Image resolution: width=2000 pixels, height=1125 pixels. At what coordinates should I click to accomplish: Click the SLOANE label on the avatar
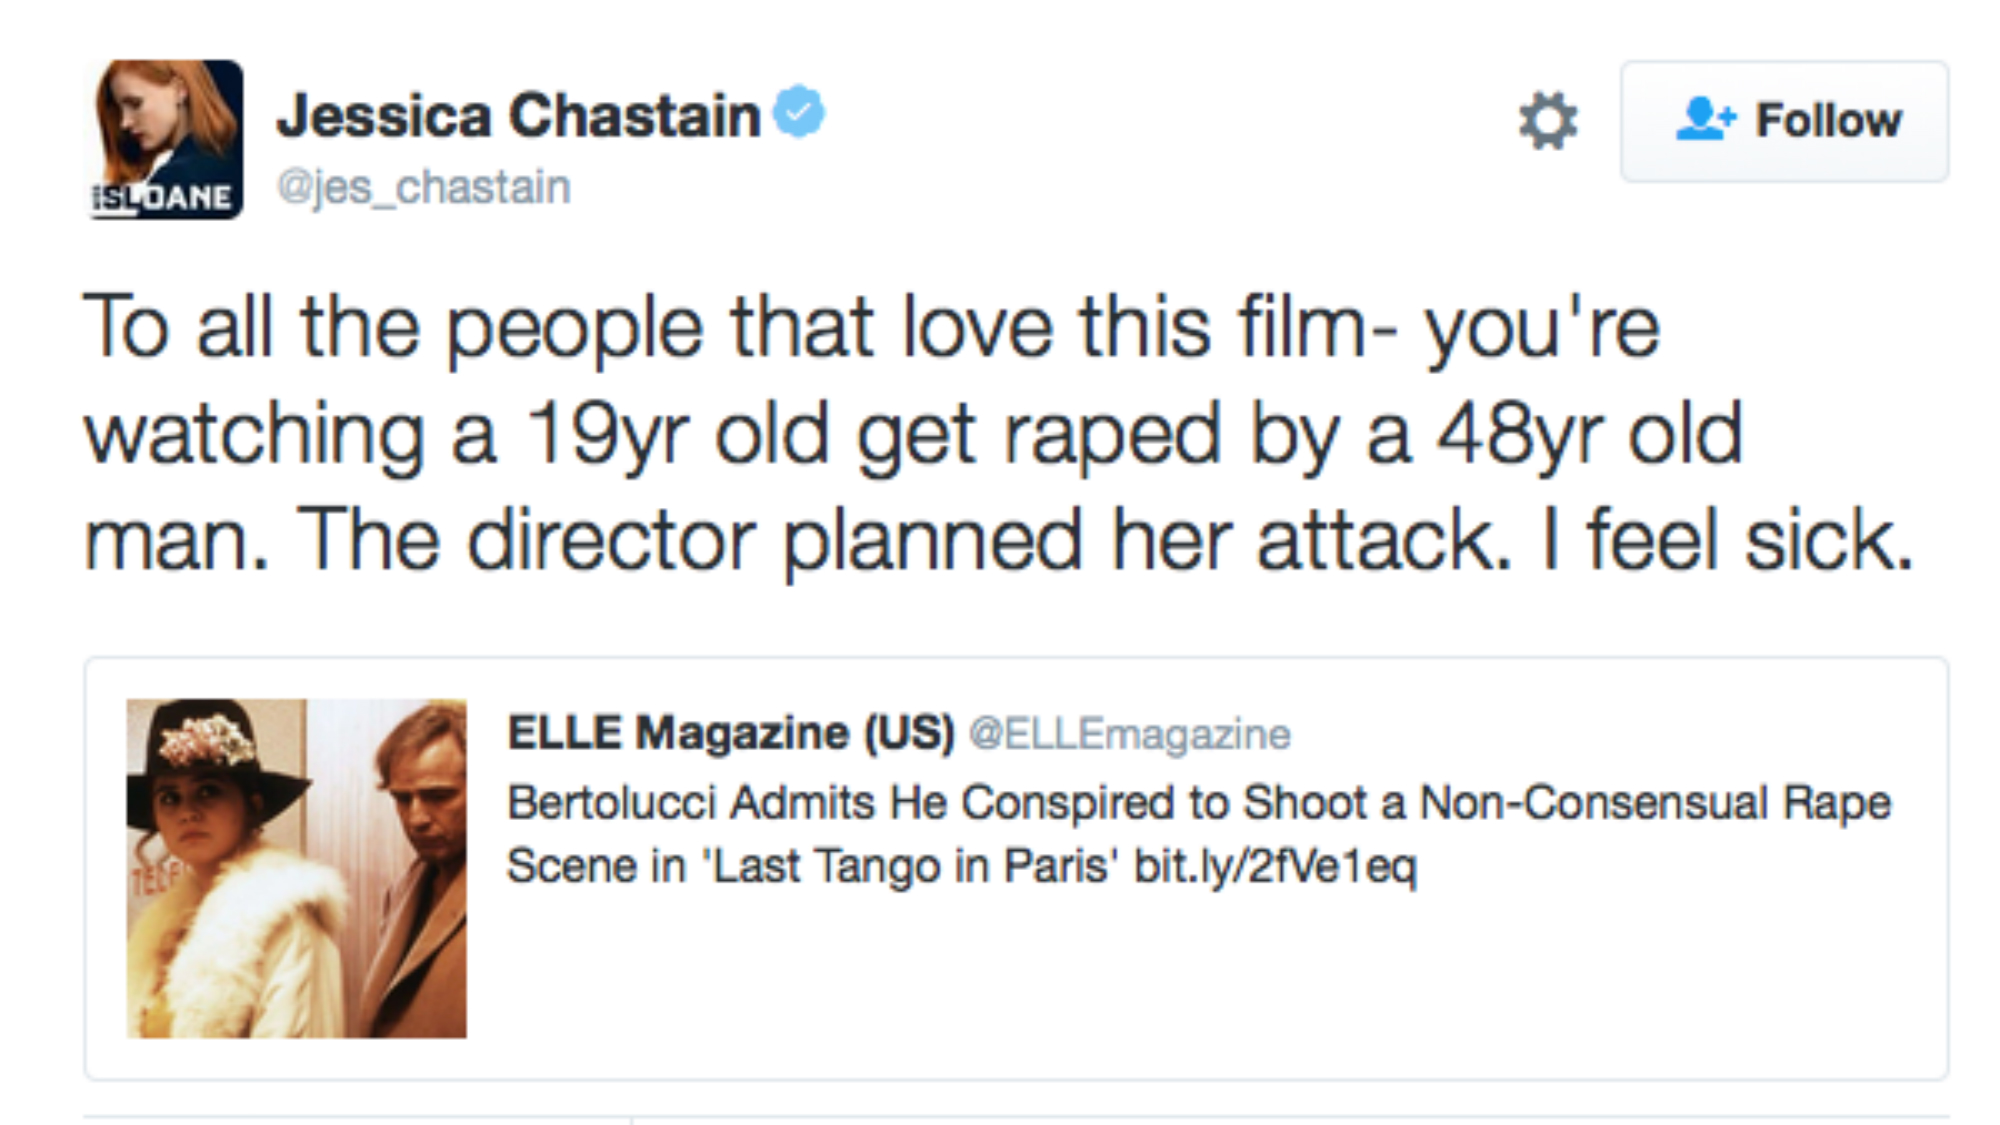pos(165,198)
